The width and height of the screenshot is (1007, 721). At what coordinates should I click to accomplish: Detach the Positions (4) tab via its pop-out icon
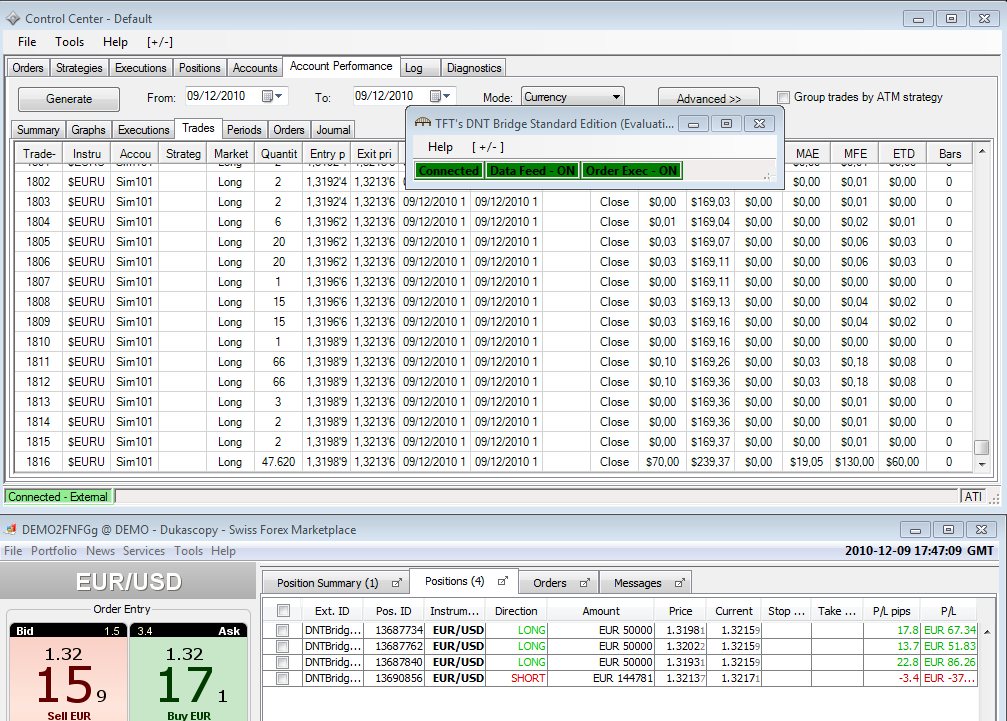503,581
